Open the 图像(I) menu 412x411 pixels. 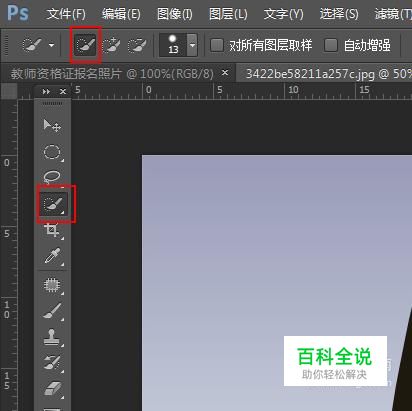tap(175, 14)
